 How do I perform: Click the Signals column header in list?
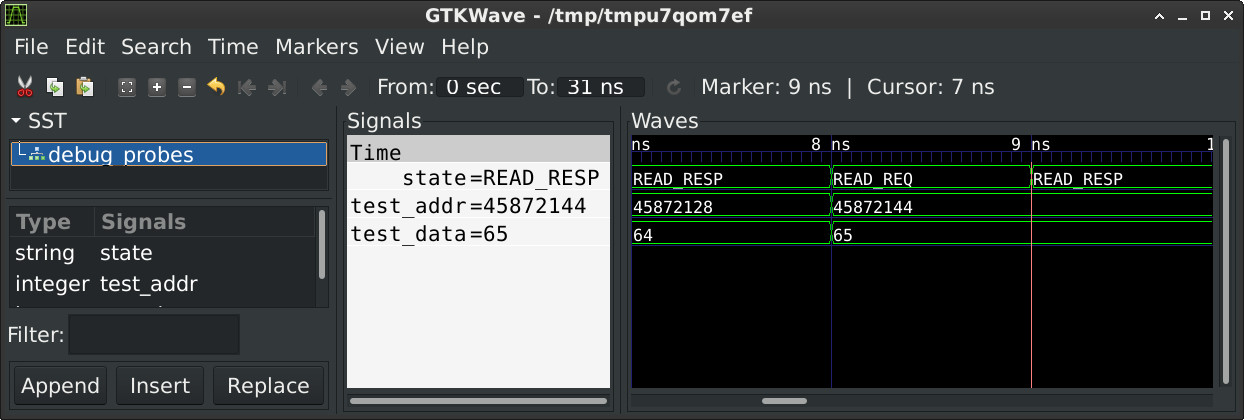point(206,222)
